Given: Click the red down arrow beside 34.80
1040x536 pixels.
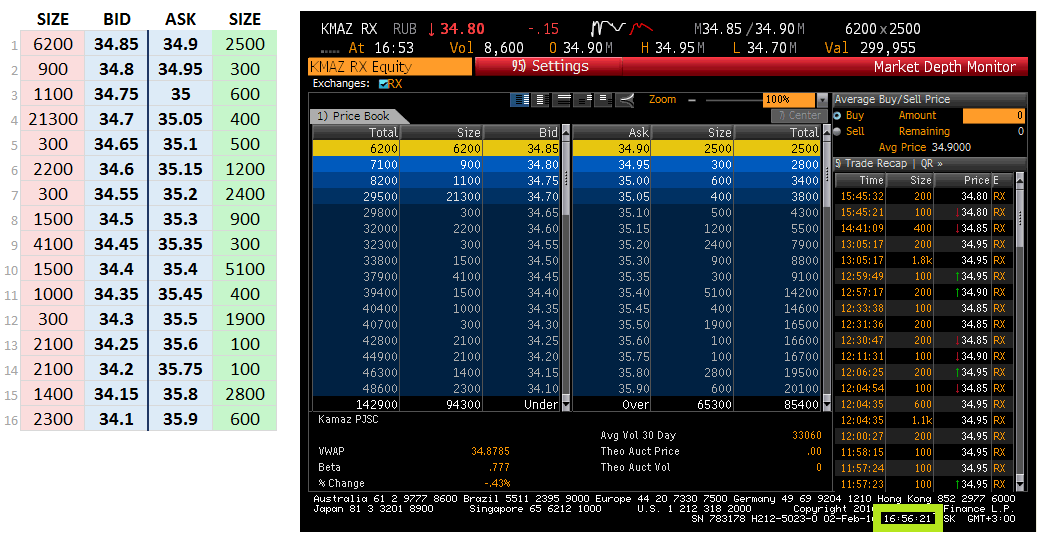Looking at the screenshot, I should point(432,29).
